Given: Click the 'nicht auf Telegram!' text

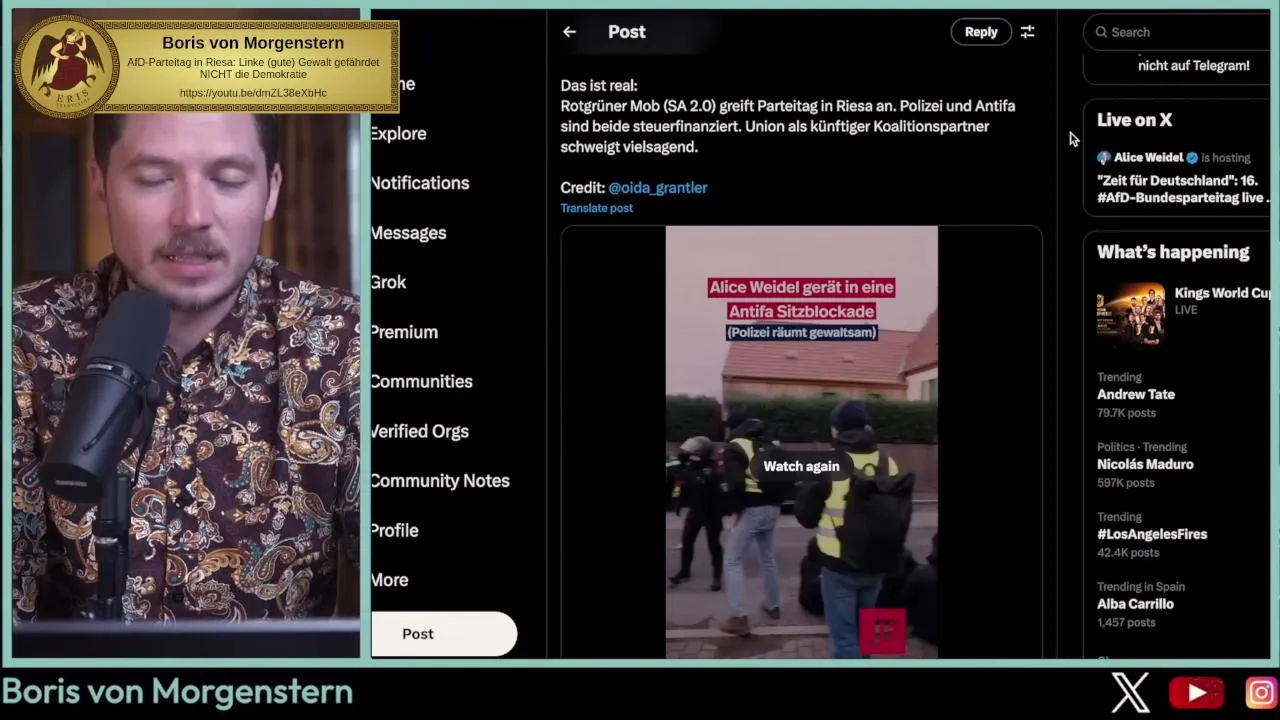Looking at the screenshot, I should click(x=1194, y=66).
